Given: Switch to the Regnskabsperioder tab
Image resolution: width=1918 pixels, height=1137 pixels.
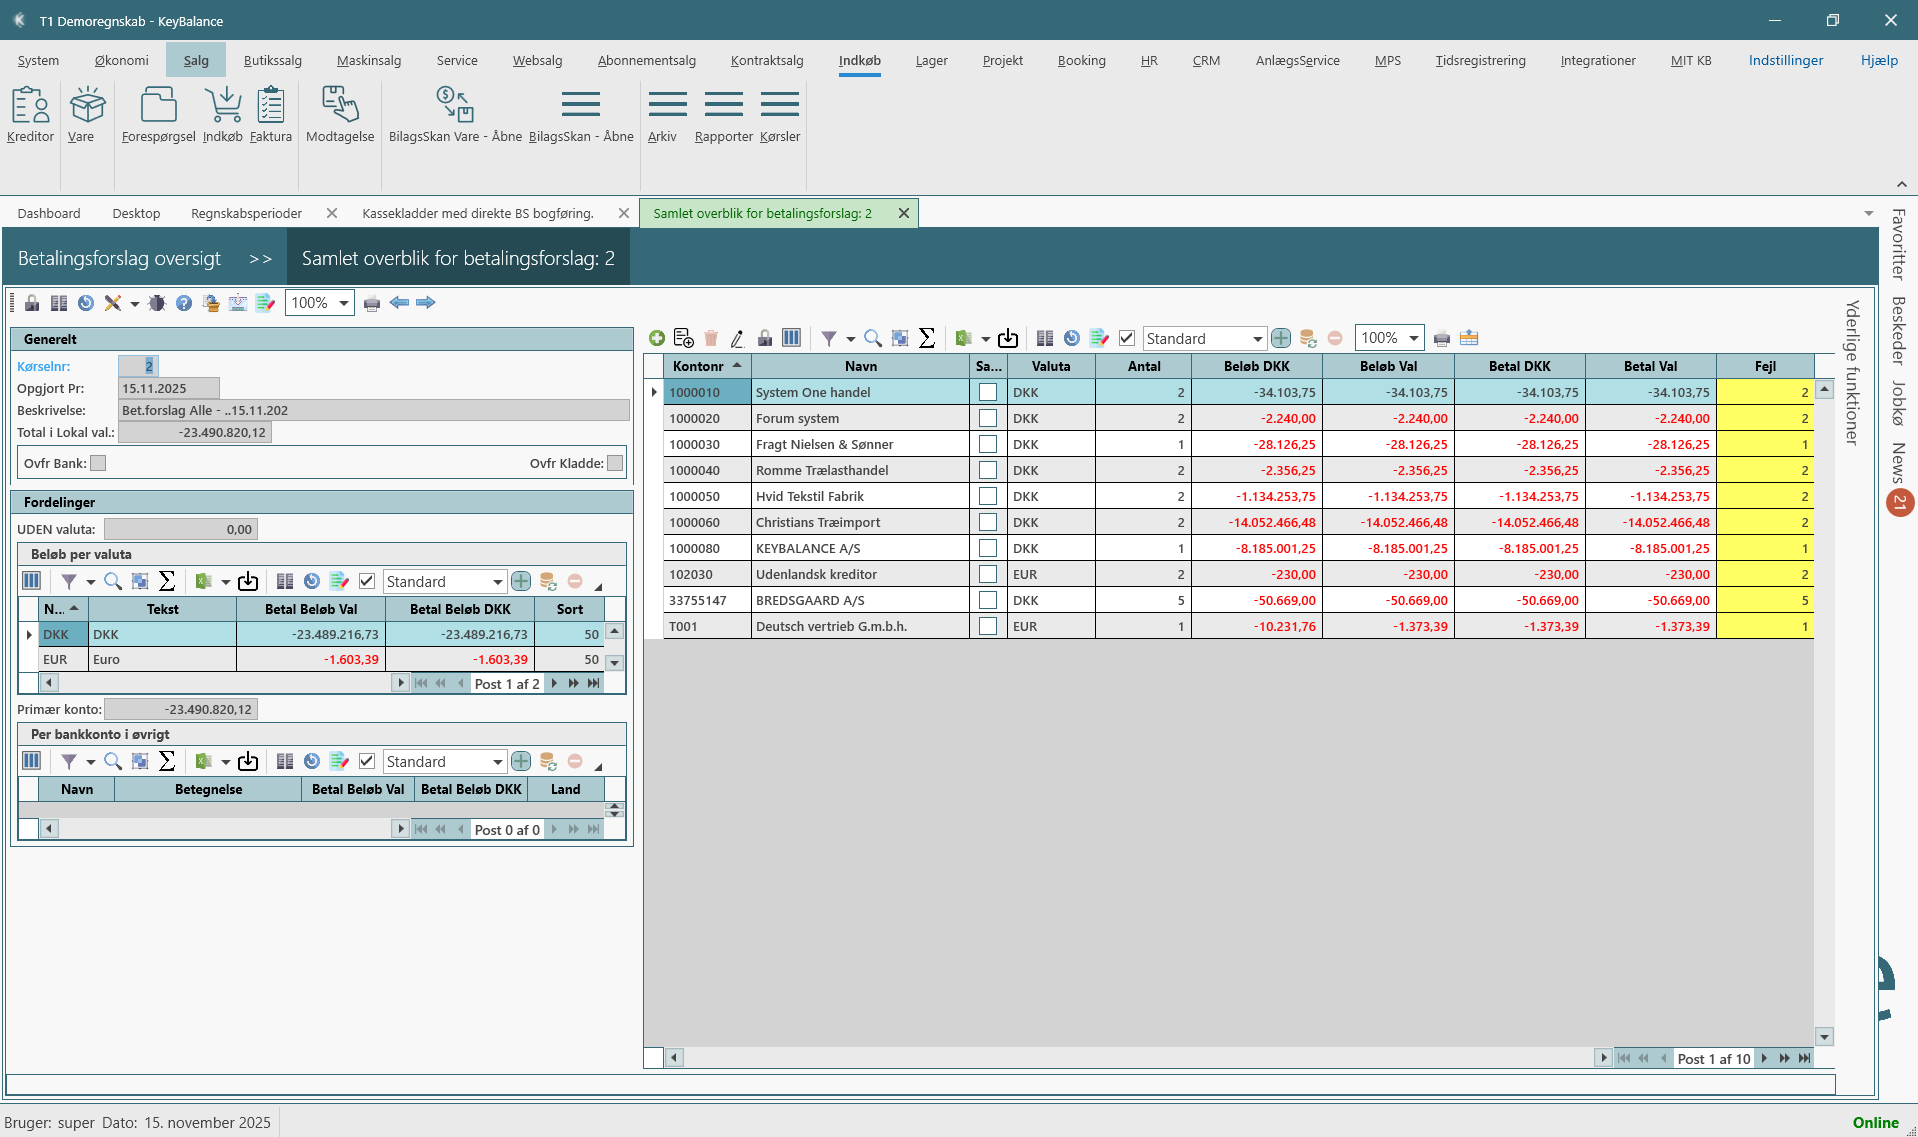Looking at the screenshot, I should tap(246, 213).
